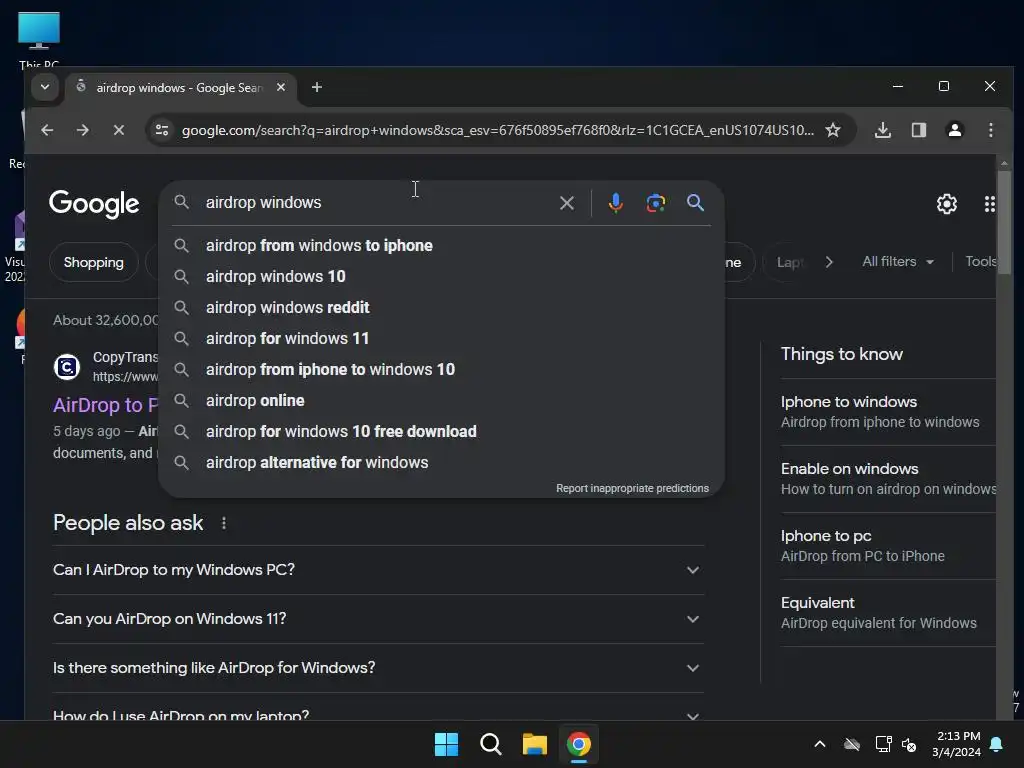The width and height of the screenshot is (1024, 768).
Task: Search by image with Google Lens icon
Action: 656,203
